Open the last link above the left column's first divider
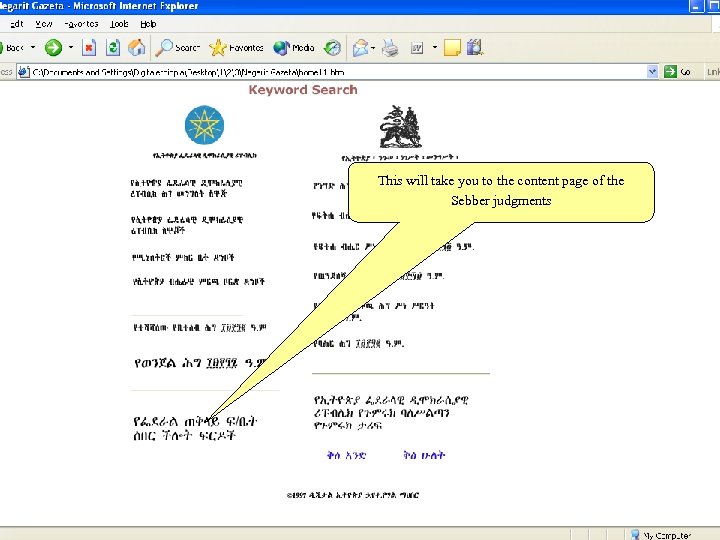The height and width of the screenshot is (540, 720). [198, 281]
